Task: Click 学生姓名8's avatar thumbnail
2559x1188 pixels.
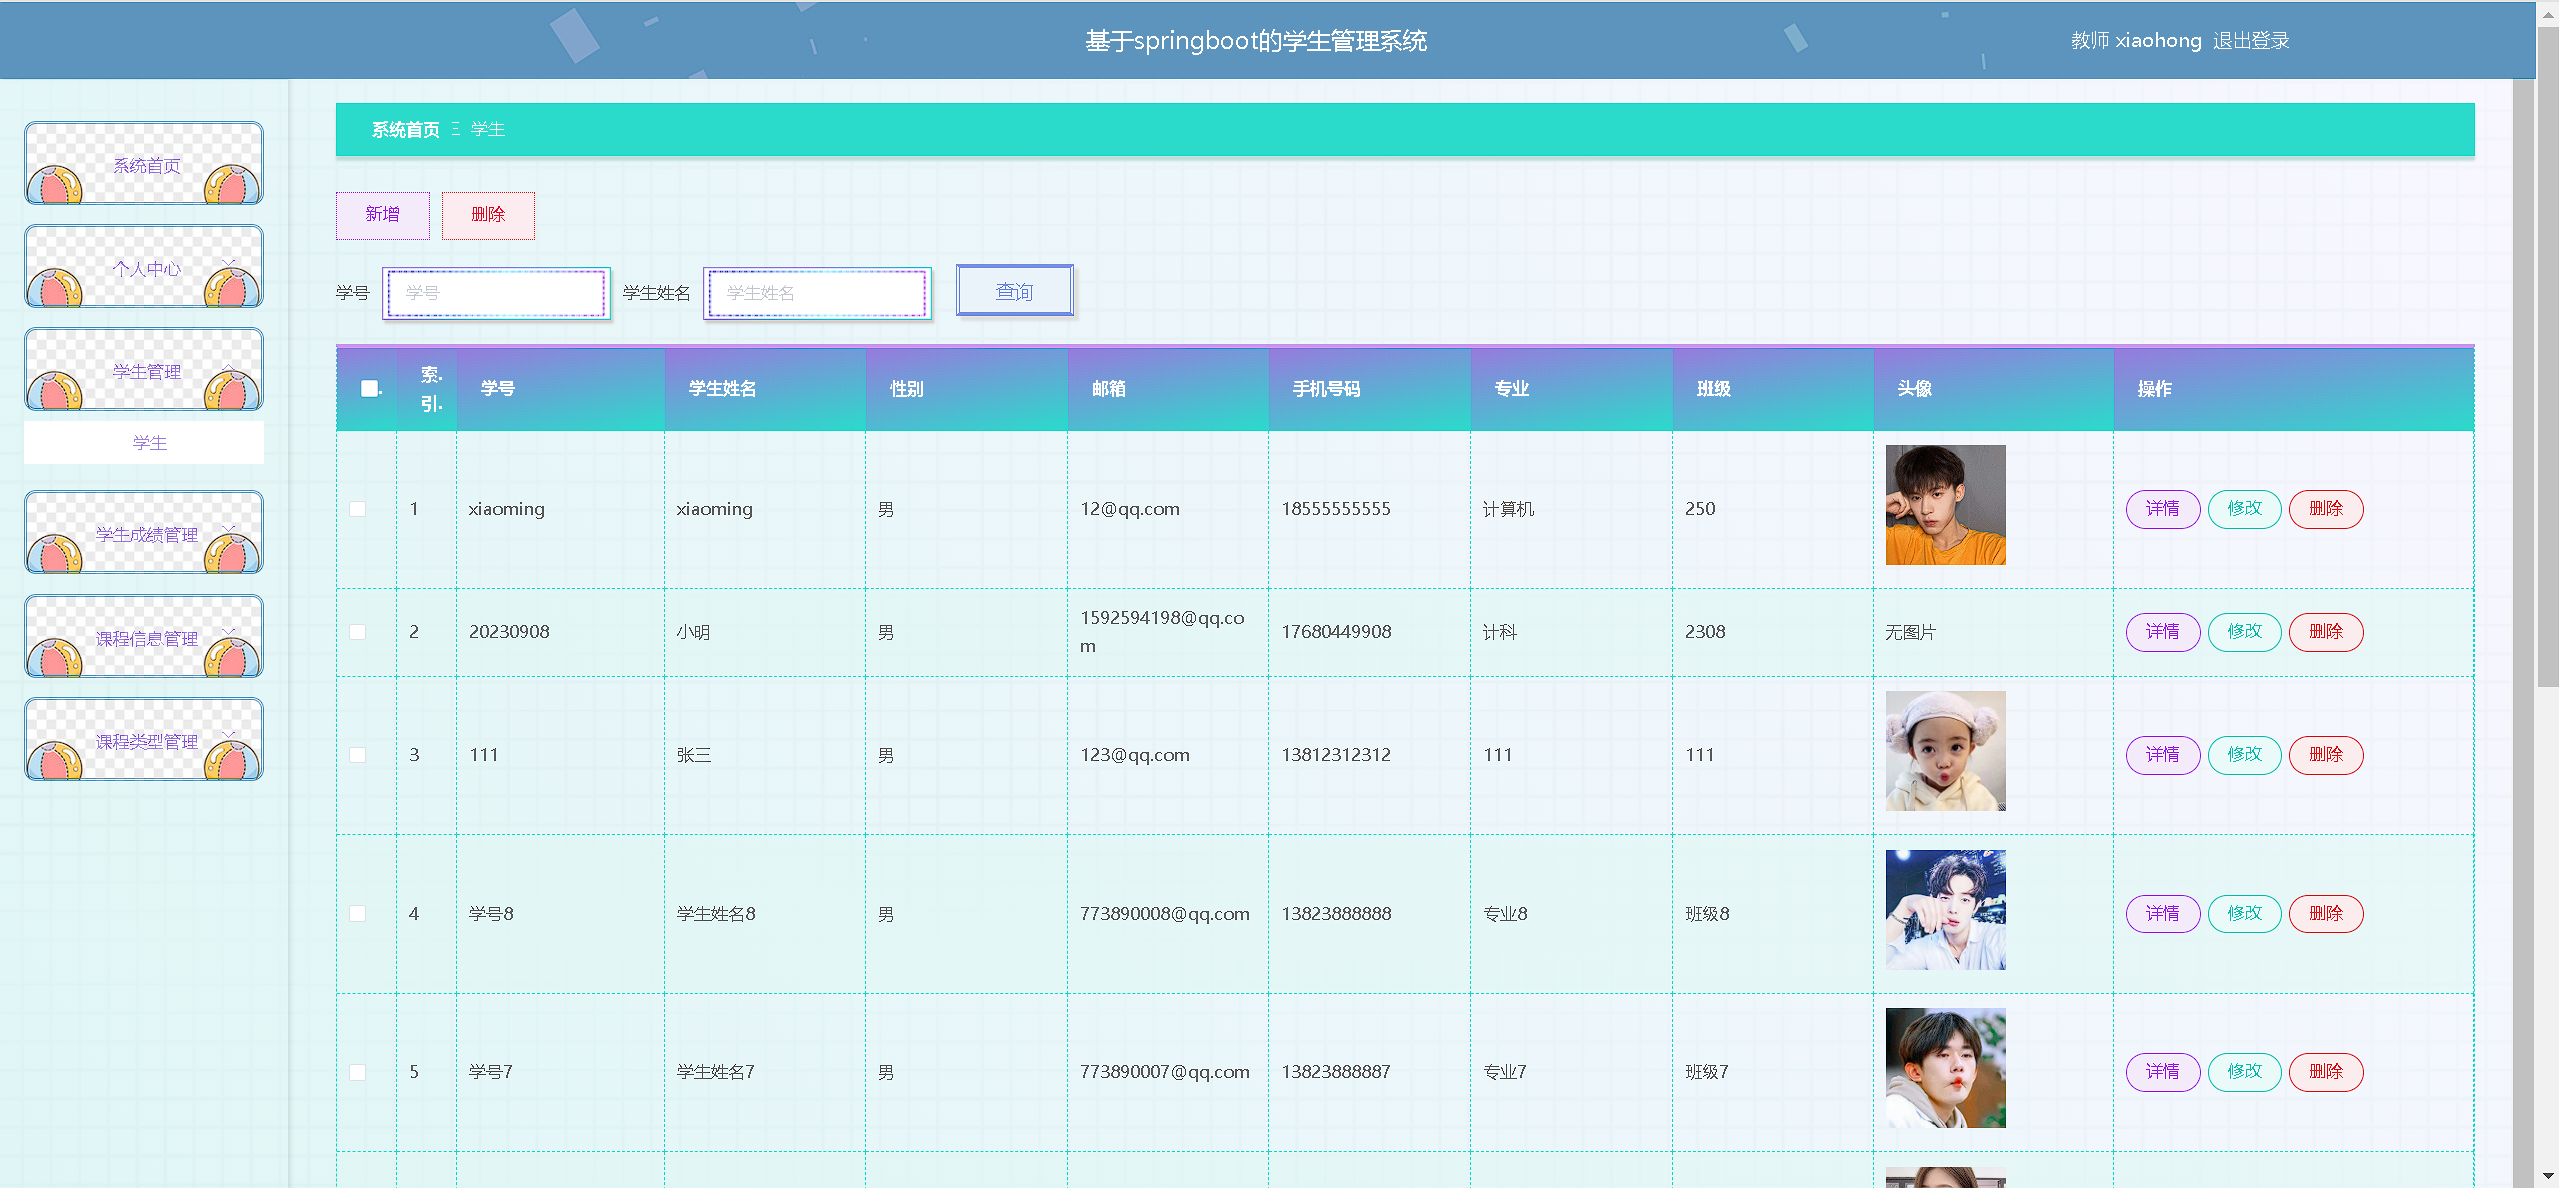Action: 1945,910
